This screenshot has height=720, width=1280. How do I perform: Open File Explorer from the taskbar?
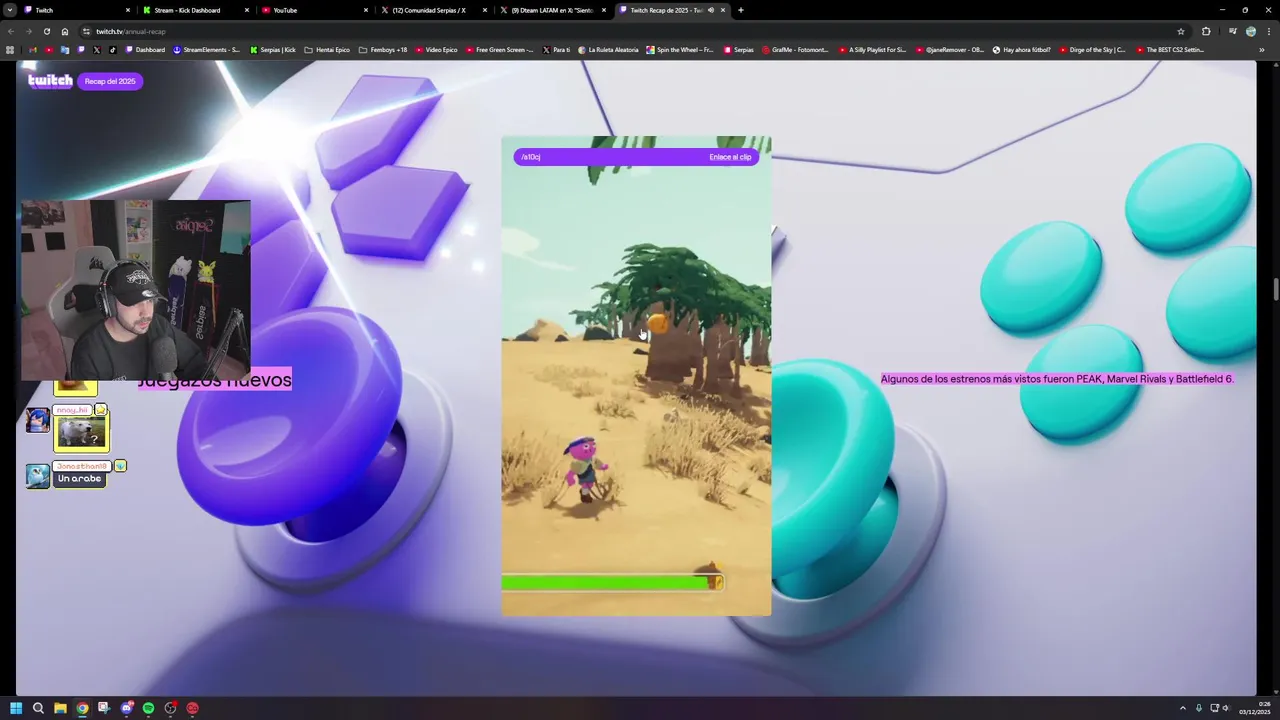click(x=60, y=708)
